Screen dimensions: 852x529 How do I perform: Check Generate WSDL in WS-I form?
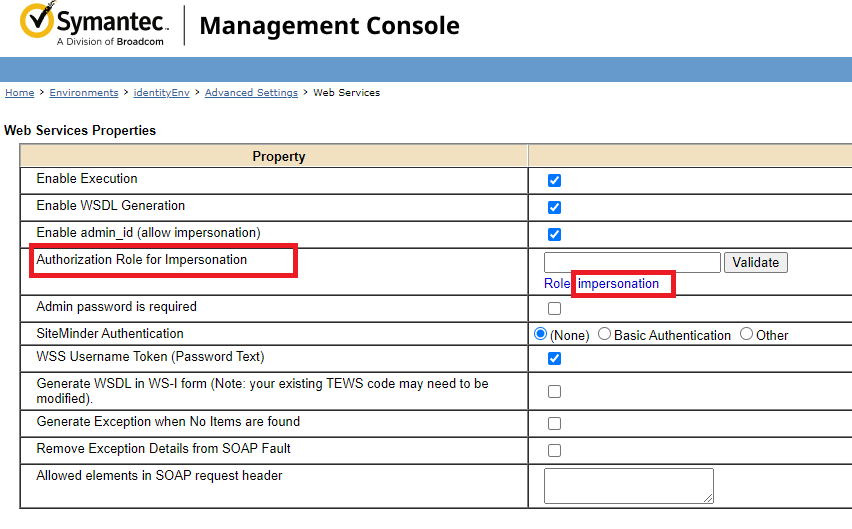pos(554,392)
